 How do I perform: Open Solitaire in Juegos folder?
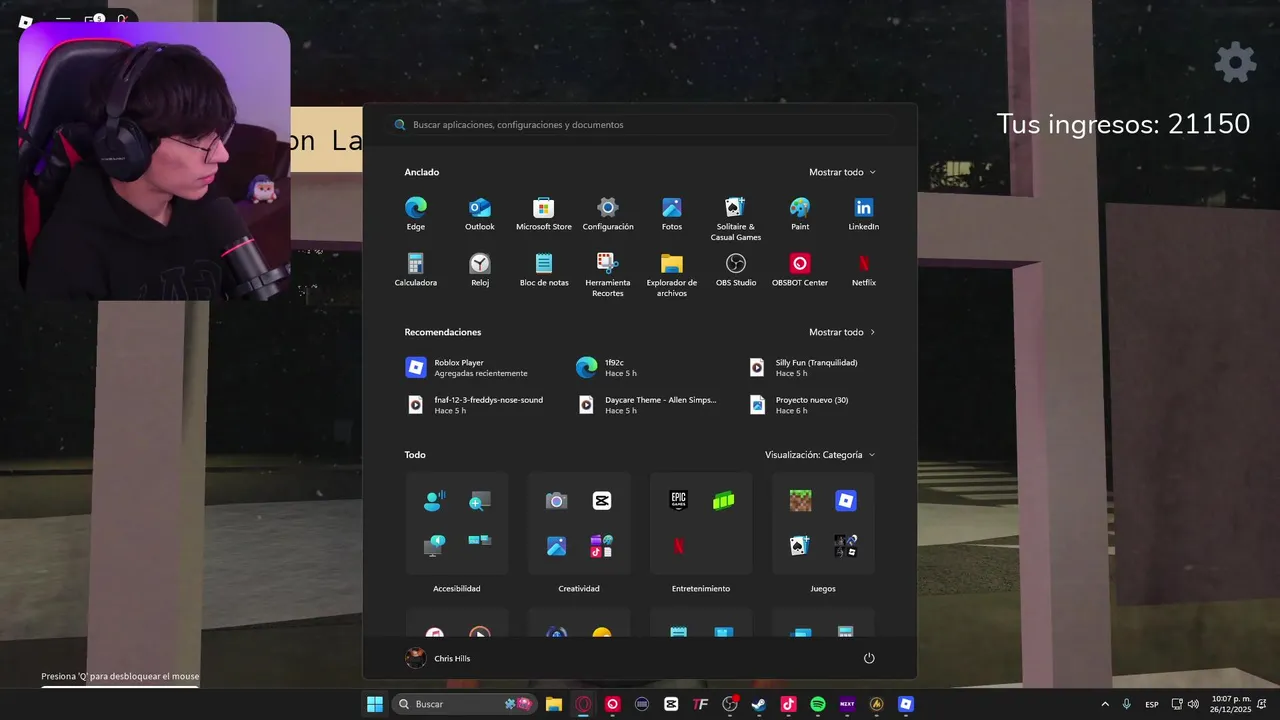[x=800, y=546]
